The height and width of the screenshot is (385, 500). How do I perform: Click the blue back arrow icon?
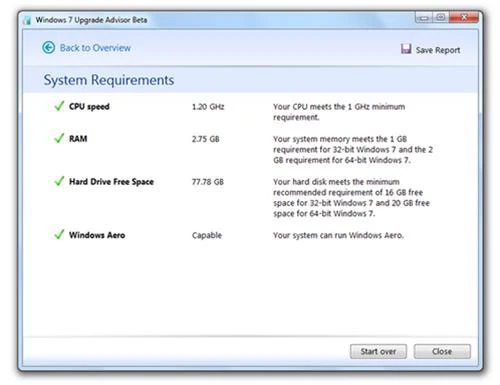pos(49,48)
